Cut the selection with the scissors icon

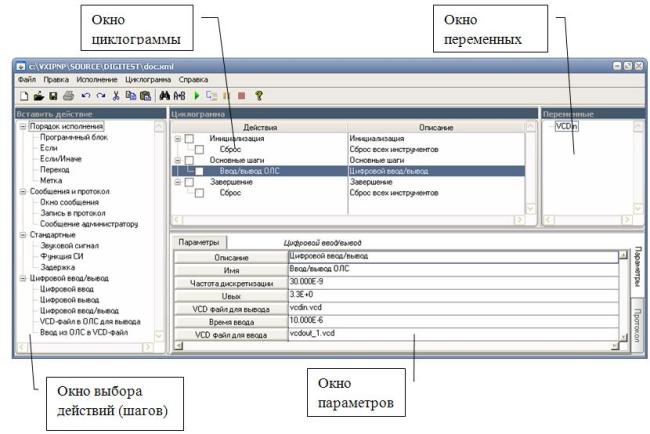coord(116,96)
